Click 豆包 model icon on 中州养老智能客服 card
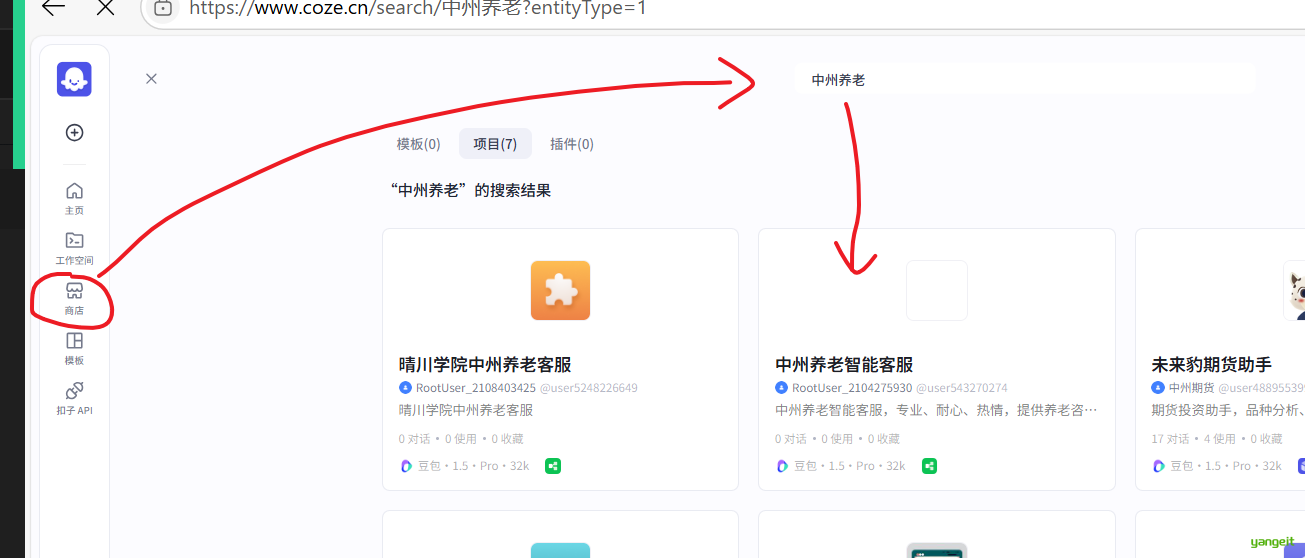The width and height of the screenshot is (1305, 558). (x=782, y=466)
